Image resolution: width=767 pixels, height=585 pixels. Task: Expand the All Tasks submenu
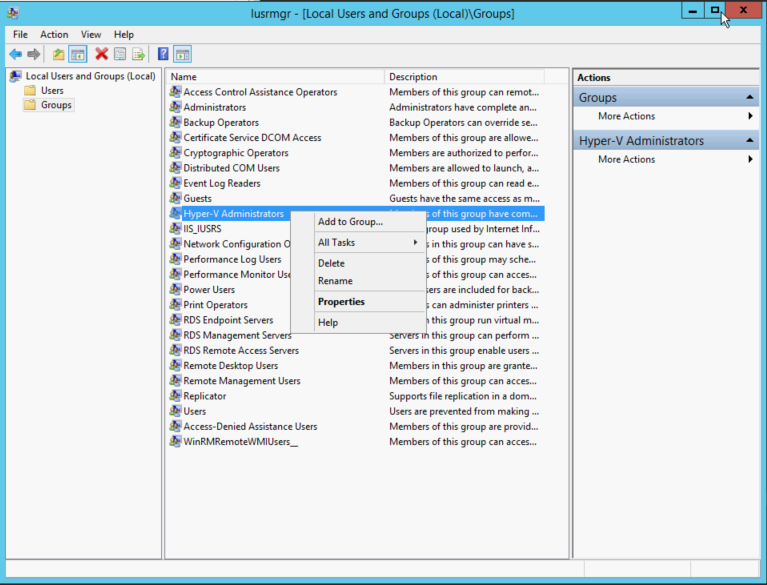[x=358, y=242]
